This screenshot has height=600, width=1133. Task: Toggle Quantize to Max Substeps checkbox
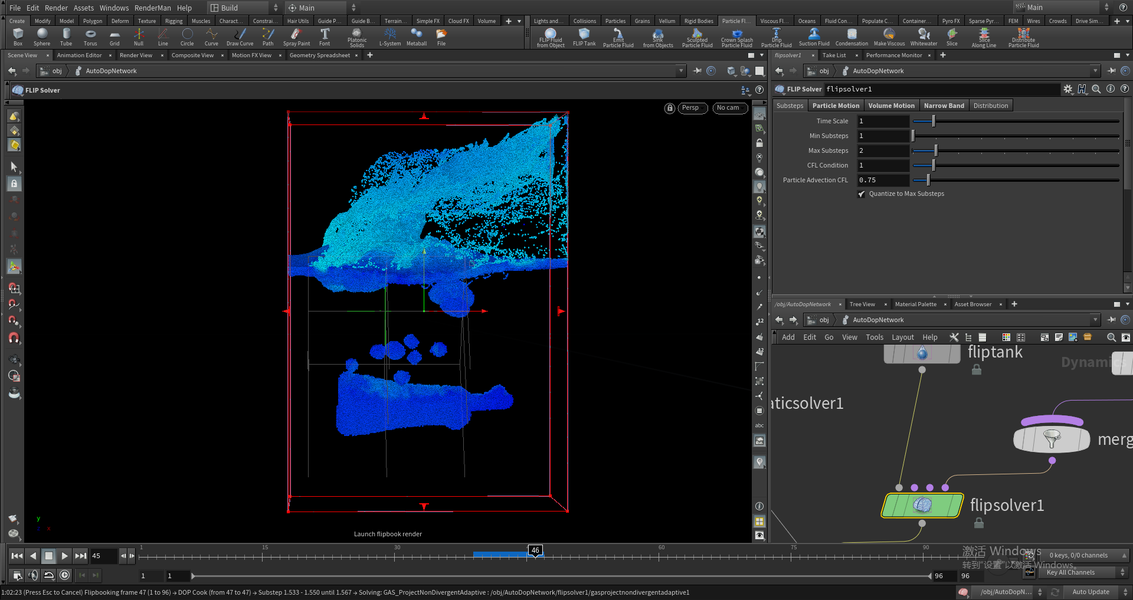pyautogui.click(x=861, y=194)
